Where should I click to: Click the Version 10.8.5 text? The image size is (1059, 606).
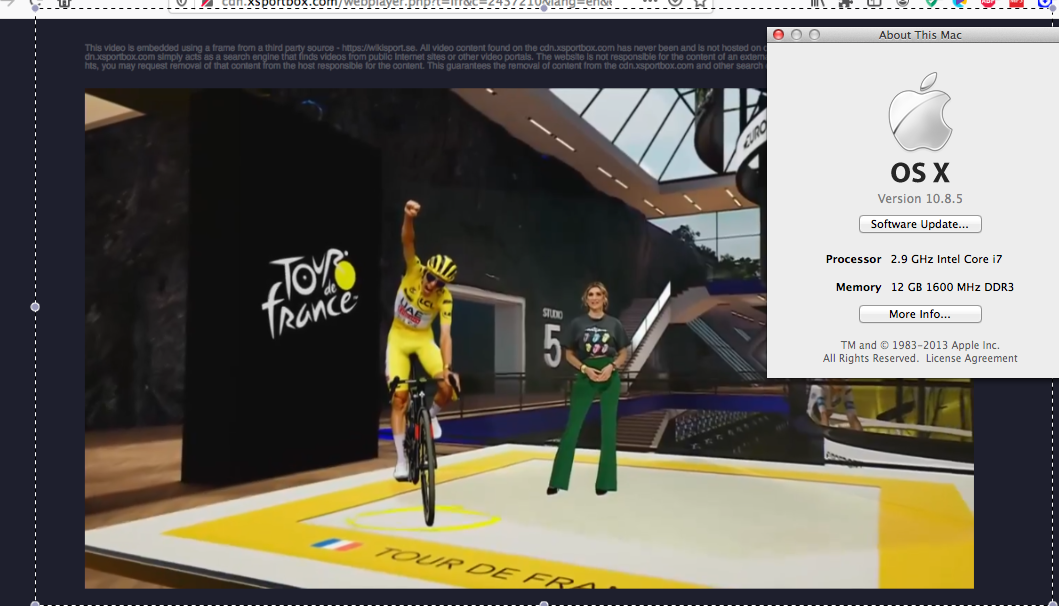(x=919, y=198)
